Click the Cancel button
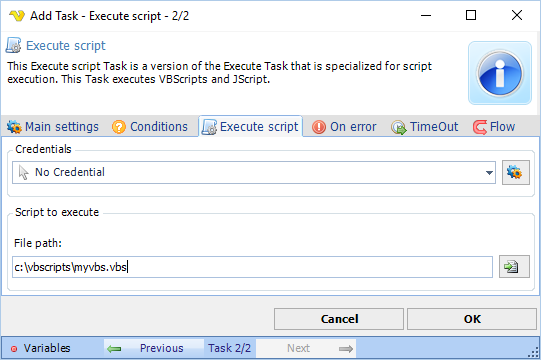Screen dimensions: 541x360 point(339,319)
